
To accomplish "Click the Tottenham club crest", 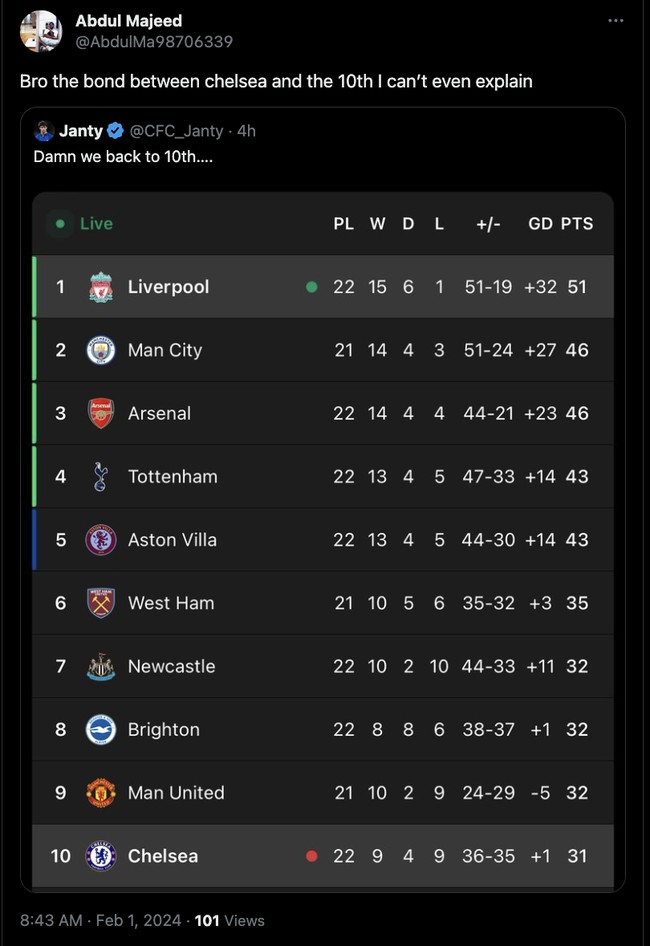I will pyautogui.click(x=100, y=476).
